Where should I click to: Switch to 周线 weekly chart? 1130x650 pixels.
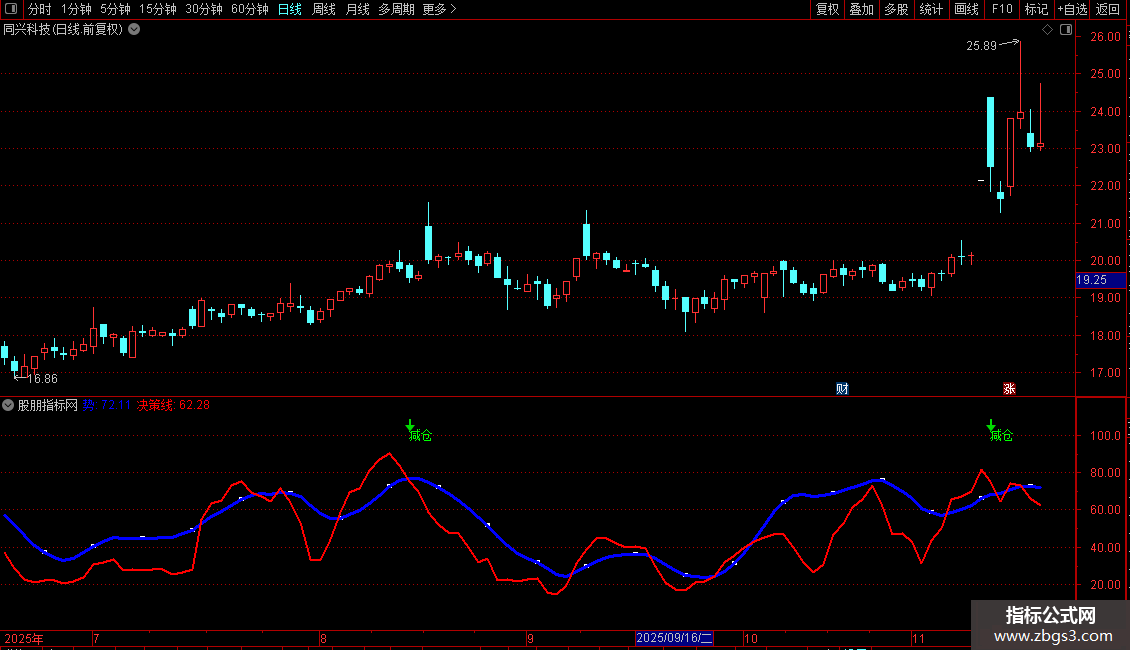[324, 9]
